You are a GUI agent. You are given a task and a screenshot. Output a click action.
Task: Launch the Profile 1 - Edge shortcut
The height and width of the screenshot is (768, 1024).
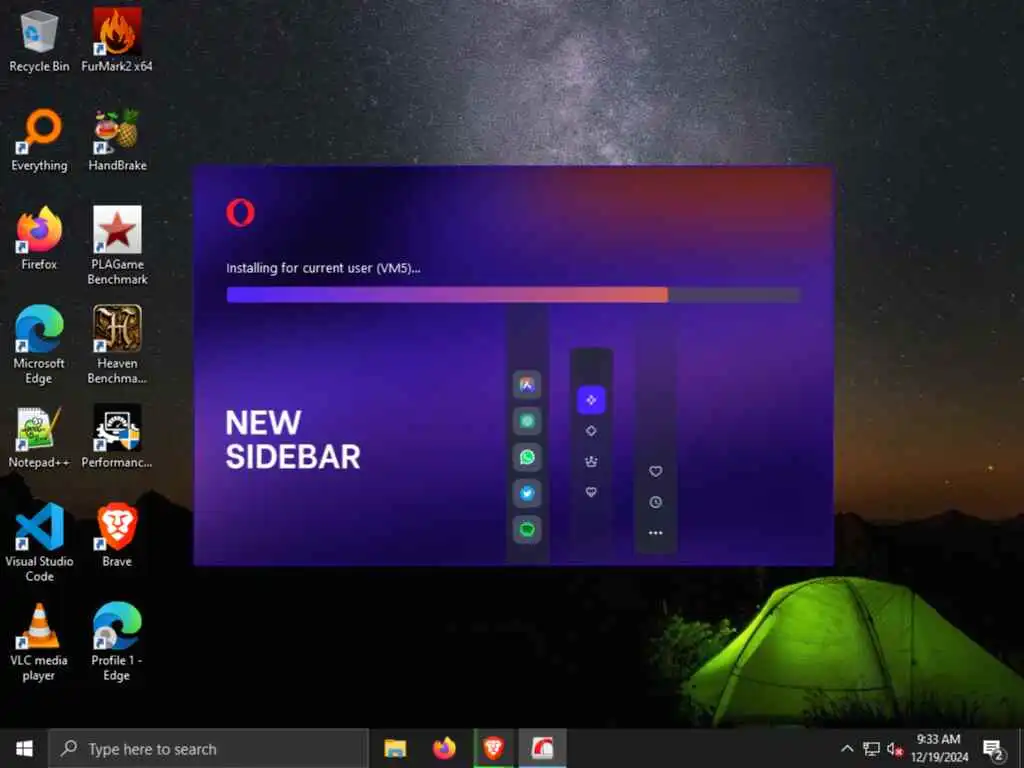pos(117,642)
